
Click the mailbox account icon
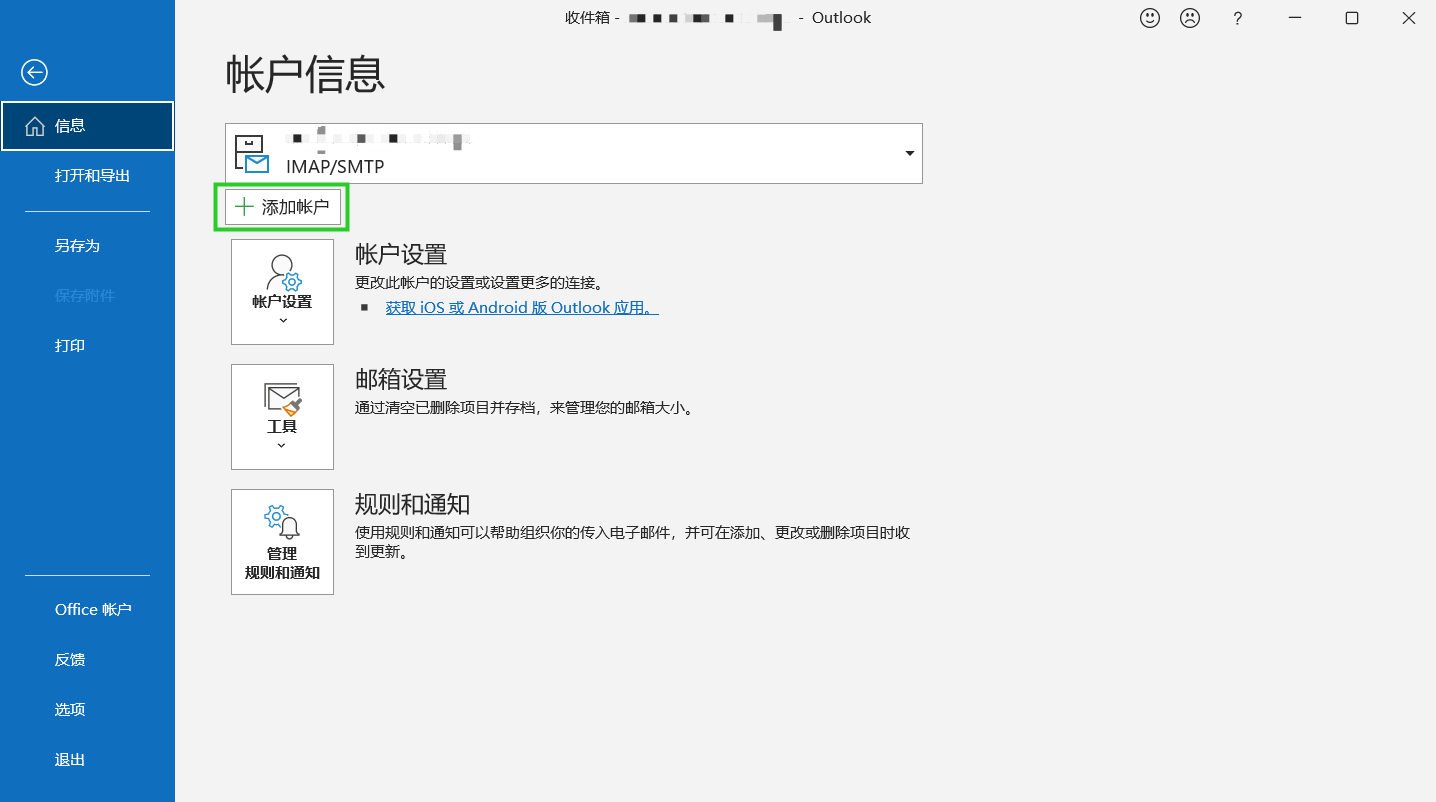(251, 154)
